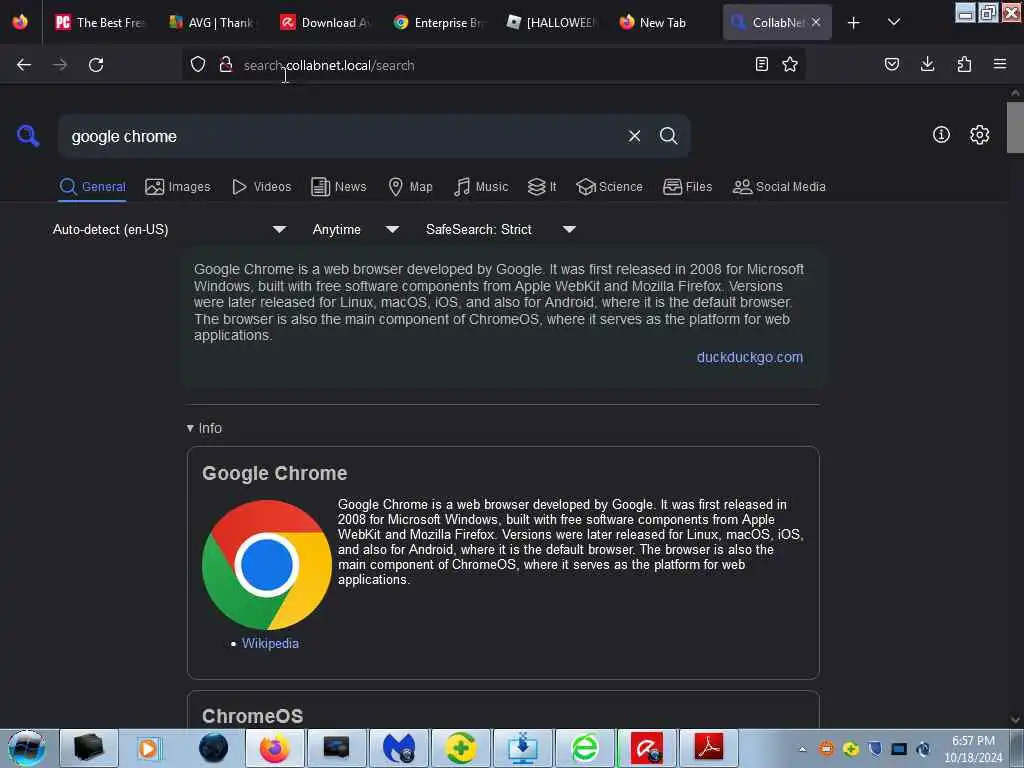
Task: Open search preferences gear icon
Action: coord(980,135)
